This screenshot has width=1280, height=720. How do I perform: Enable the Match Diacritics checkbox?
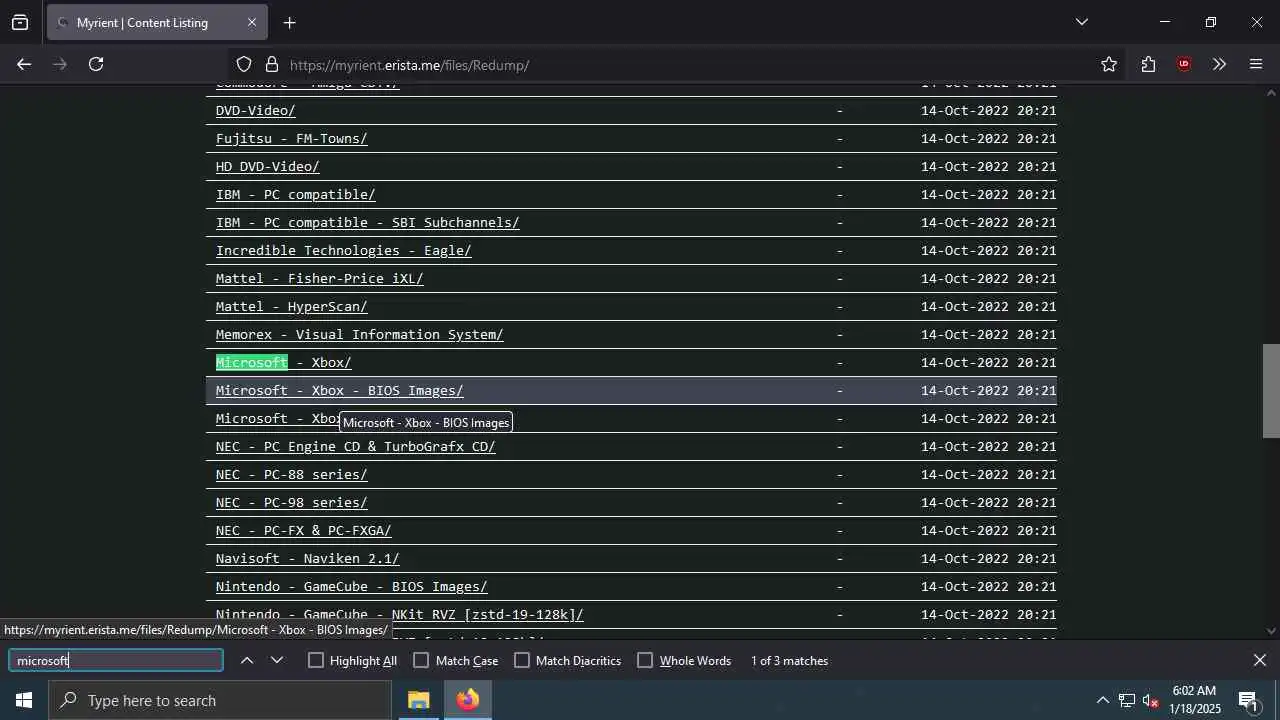[521, 660]
